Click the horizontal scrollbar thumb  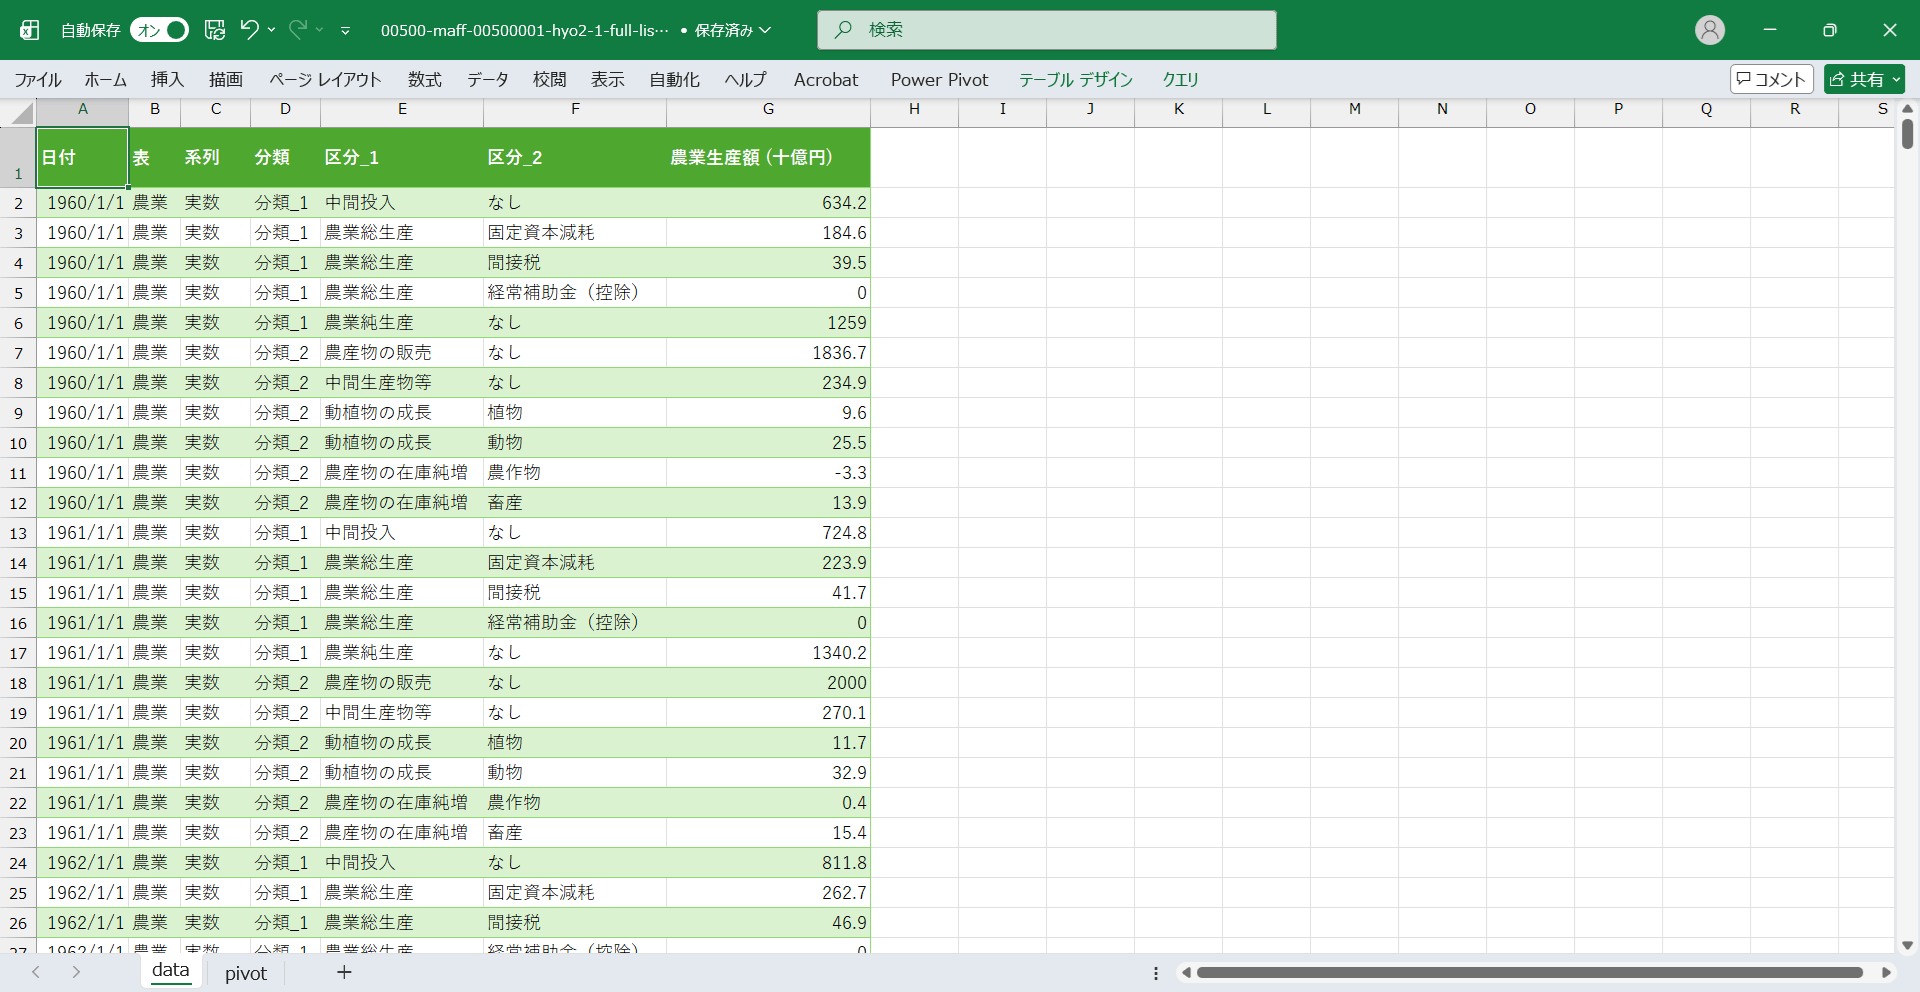coord(1530,973)
